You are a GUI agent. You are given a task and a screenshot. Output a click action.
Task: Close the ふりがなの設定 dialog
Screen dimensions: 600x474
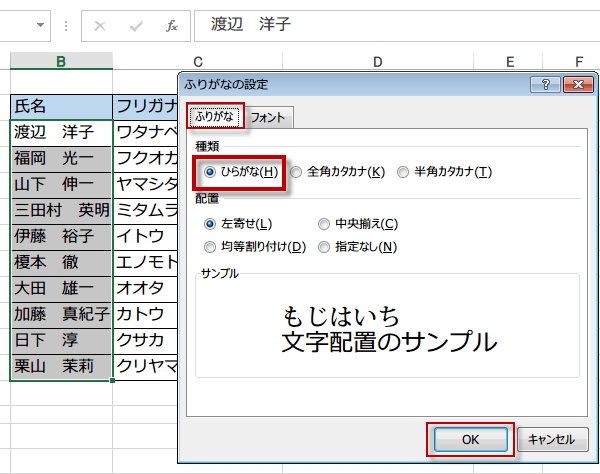[x=574, y=85]
